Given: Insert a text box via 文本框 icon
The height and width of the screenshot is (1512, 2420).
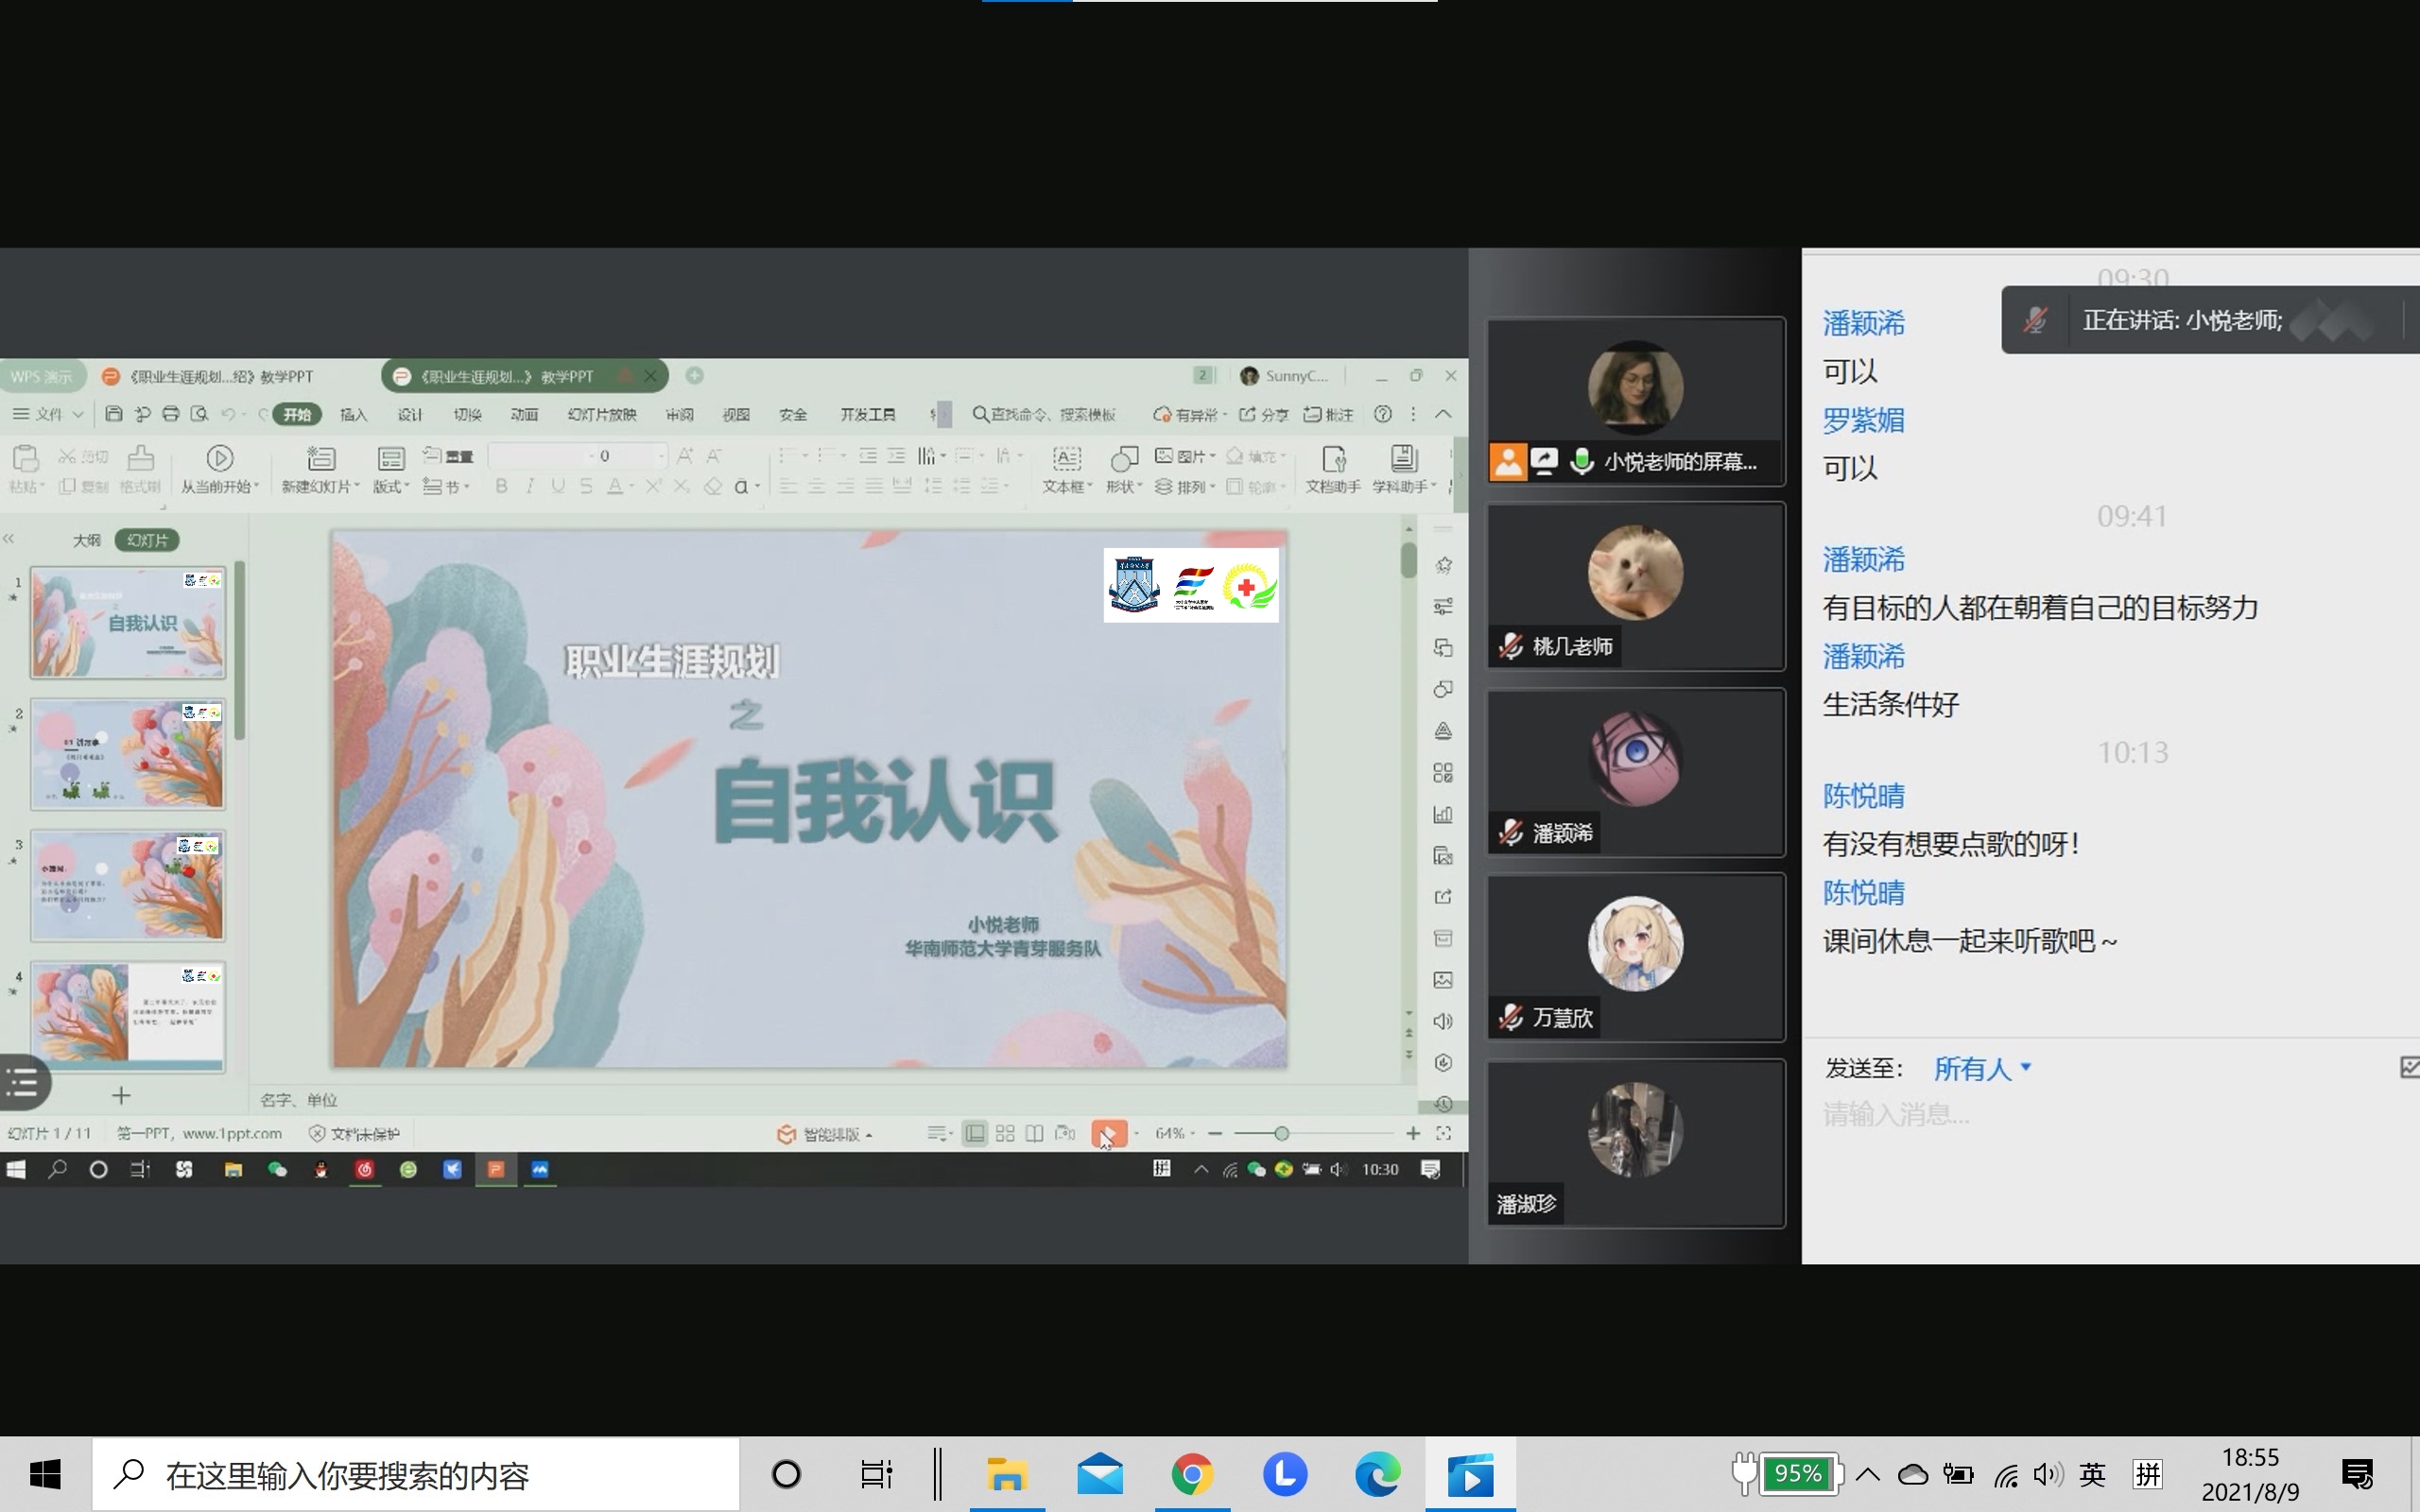Looking at the screenshot, I should pos(1067,458).
